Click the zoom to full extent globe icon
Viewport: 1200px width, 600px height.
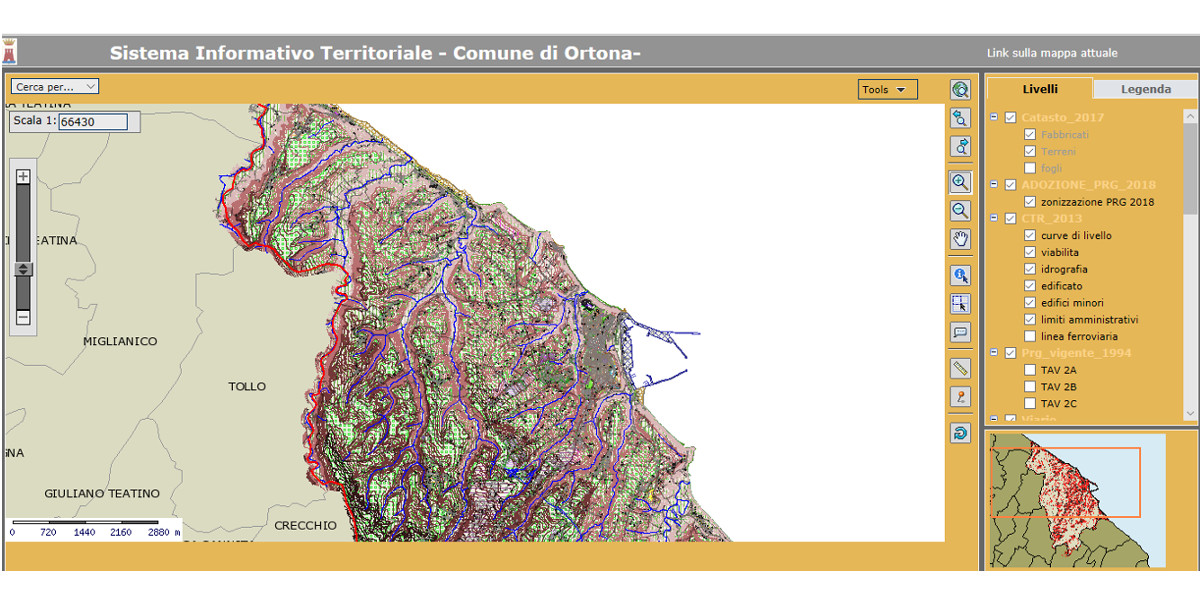[x=960, y=90]
